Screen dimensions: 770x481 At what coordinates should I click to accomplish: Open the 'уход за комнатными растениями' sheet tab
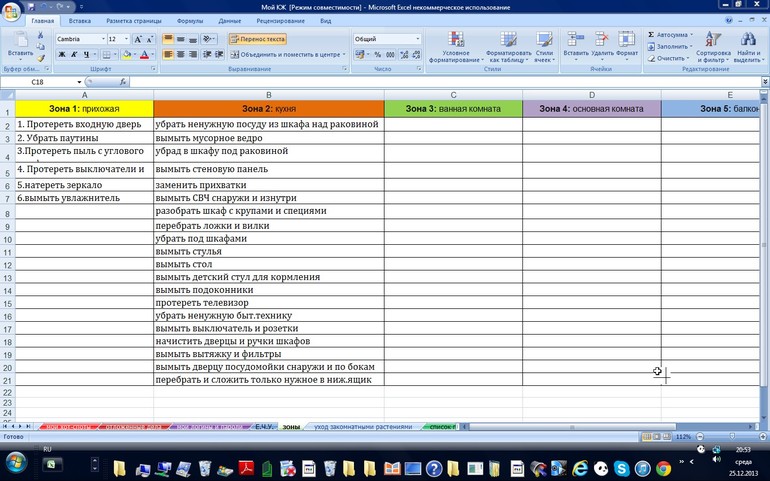click(x=362, y=427)
